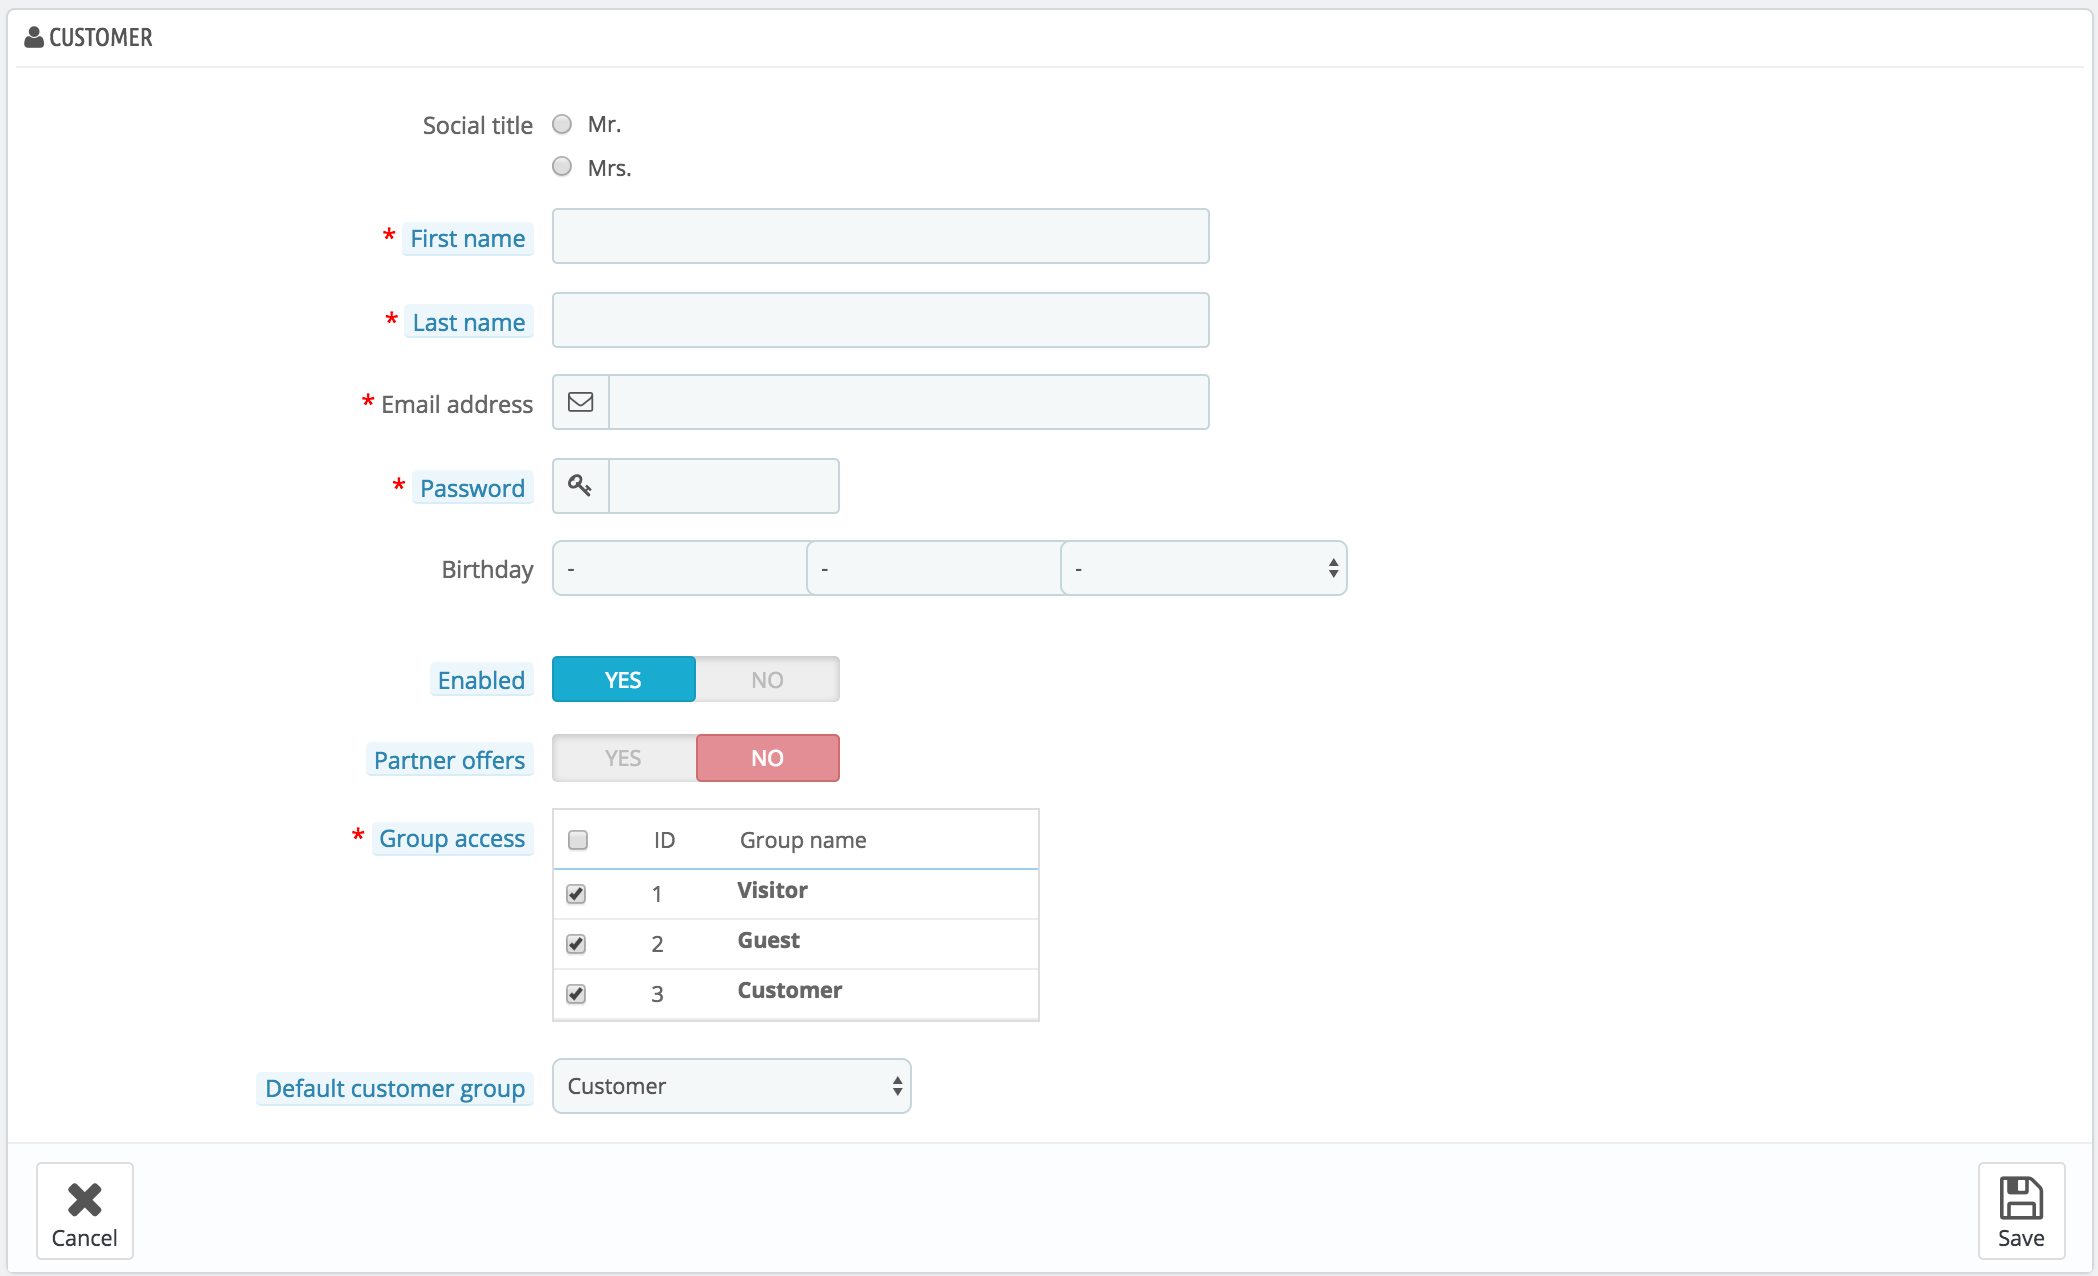This screenshot has width=2098, height=1276.
Task: Click the ID column header
Action: tap(664, 840)
